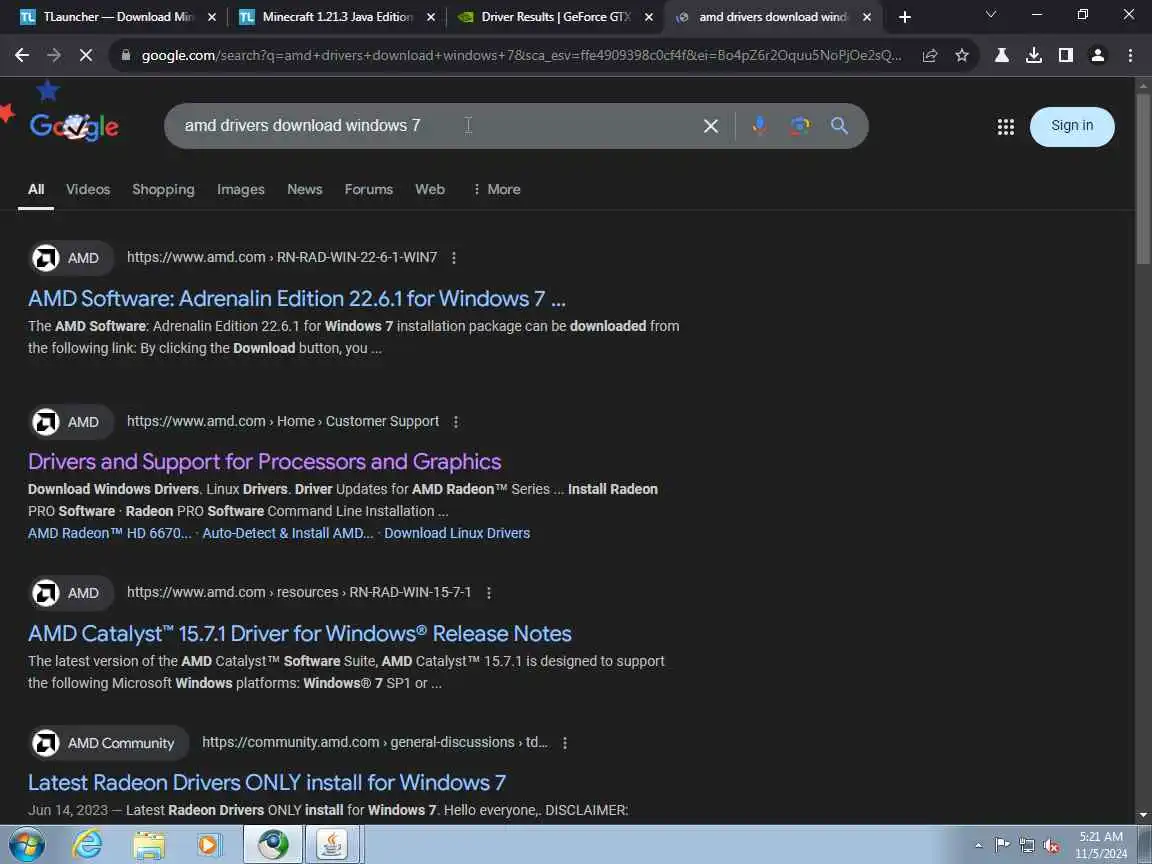Viewport: 1152px width, 864px height.
Task: Click the browser address bar
Action: [x=522, y=55]
